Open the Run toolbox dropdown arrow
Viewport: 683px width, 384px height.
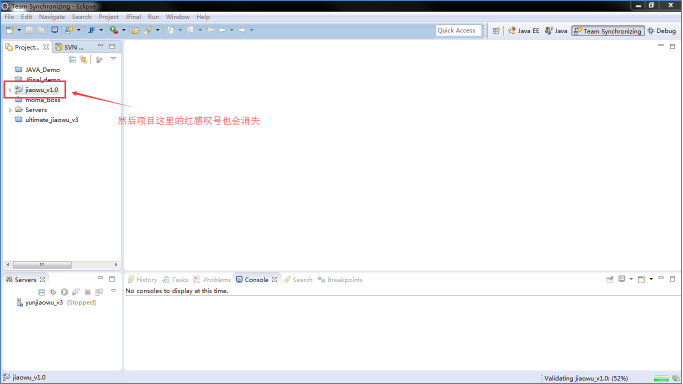123,30
